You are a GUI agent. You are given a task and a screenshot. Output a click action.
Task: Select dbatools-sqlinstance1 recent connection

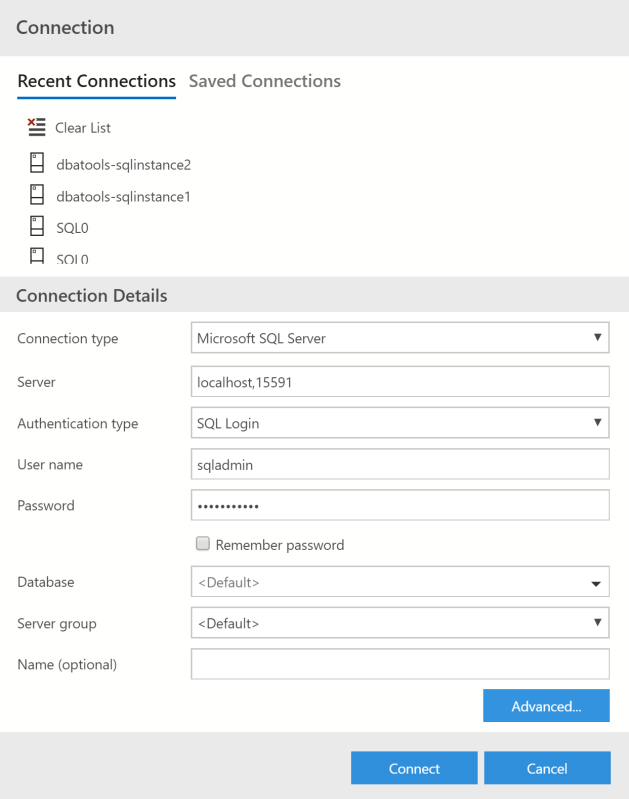[x=123, y=197]
